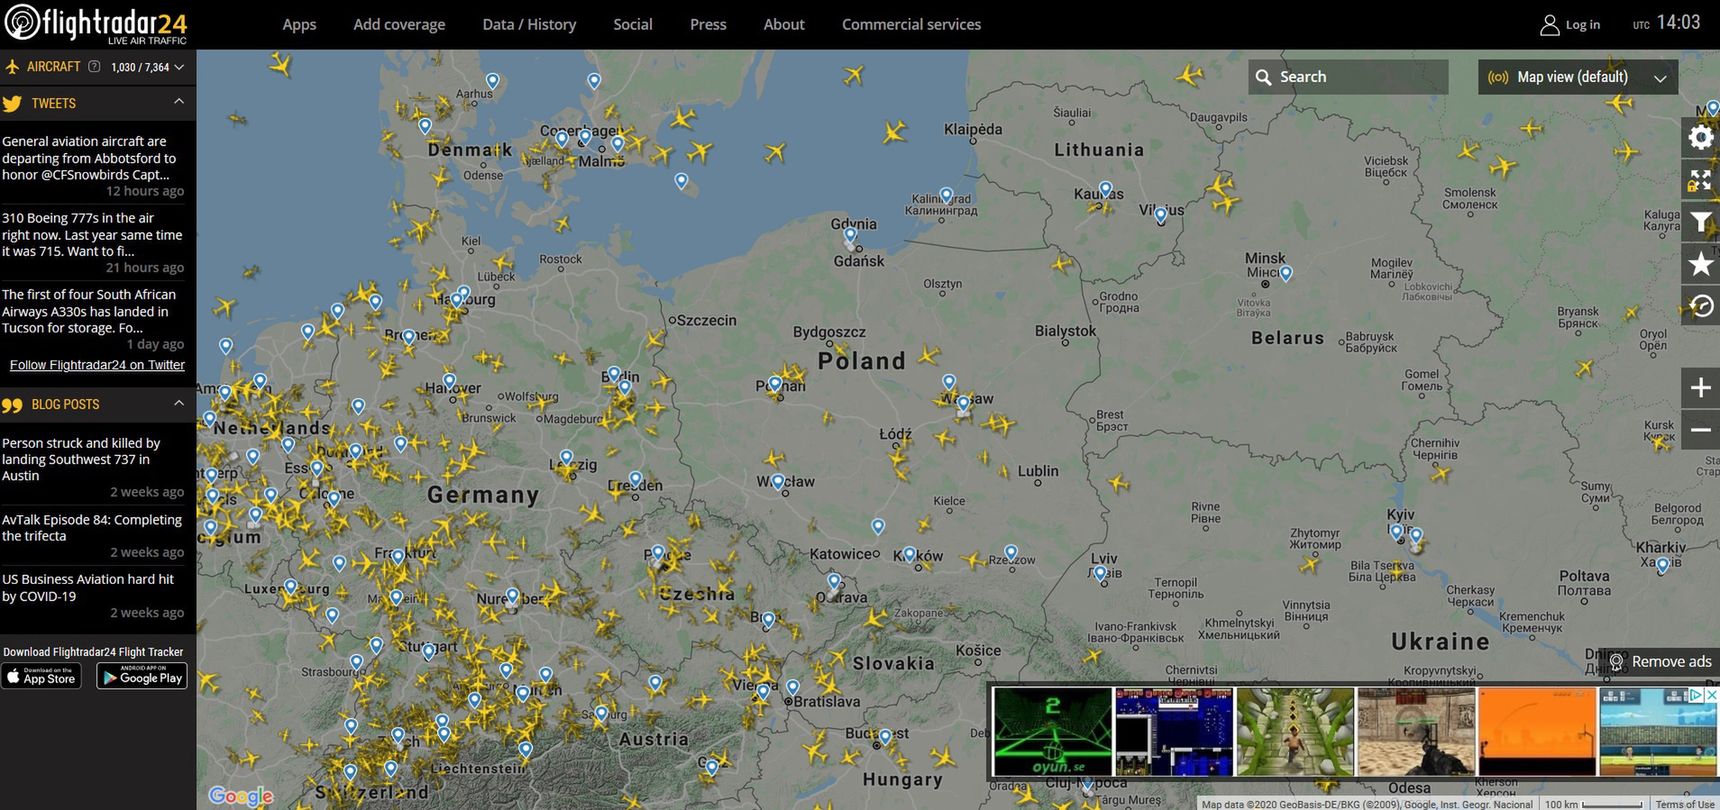The height and width of the screenshot is (810, 1720).
Task: Open the Press menu
Action: pos(708,24)
